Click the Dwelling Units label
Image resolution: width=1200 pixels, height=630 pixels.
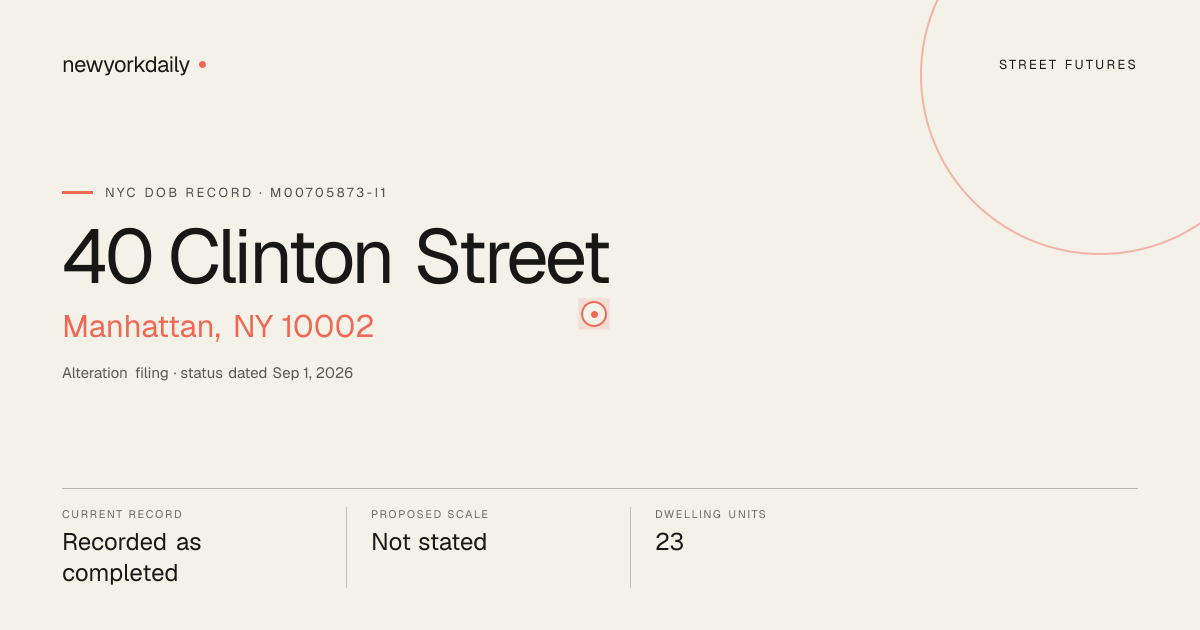(x=711, y=514)
